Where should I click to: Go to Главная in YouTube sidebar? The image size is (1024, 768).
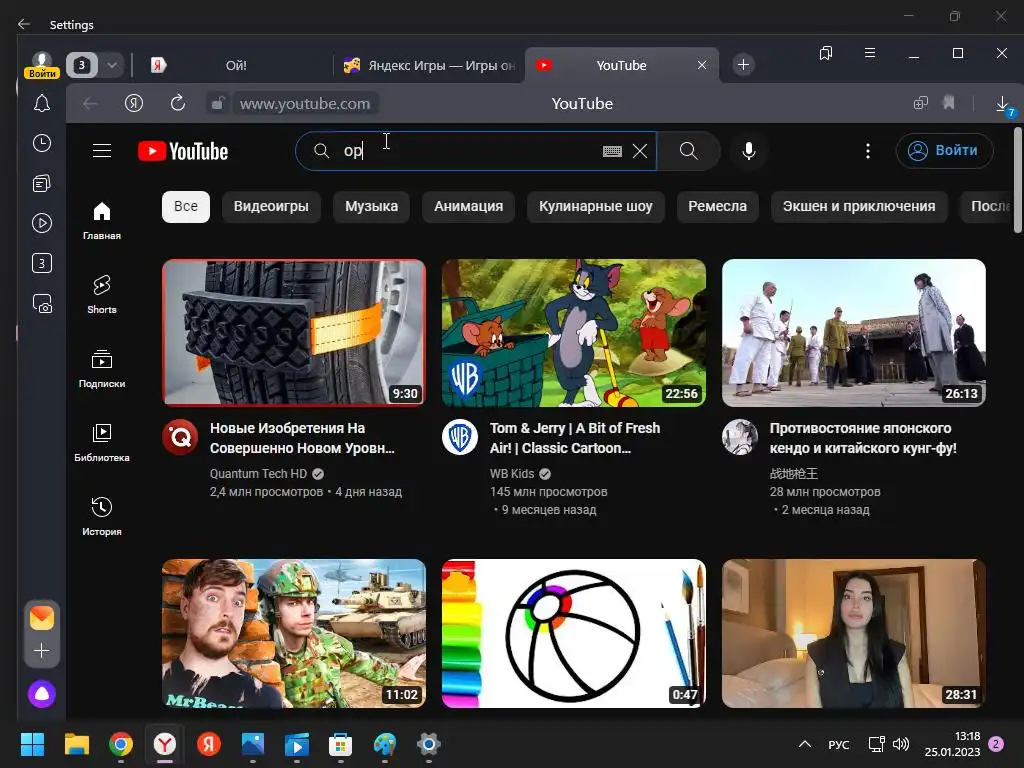(102, 221)
